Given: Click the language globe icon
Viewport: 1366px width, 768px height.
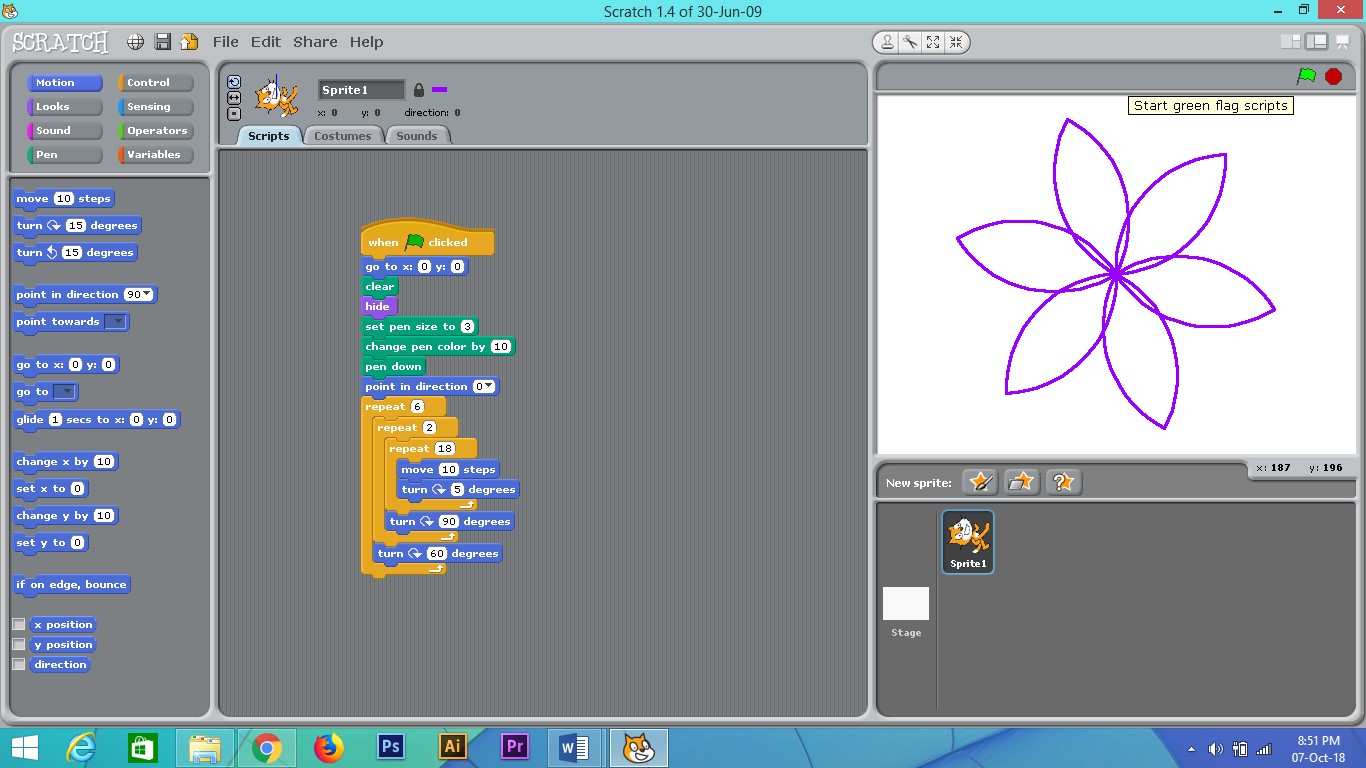Looking at the screenshot, I should pyautogui.click(x=135, y=42).
